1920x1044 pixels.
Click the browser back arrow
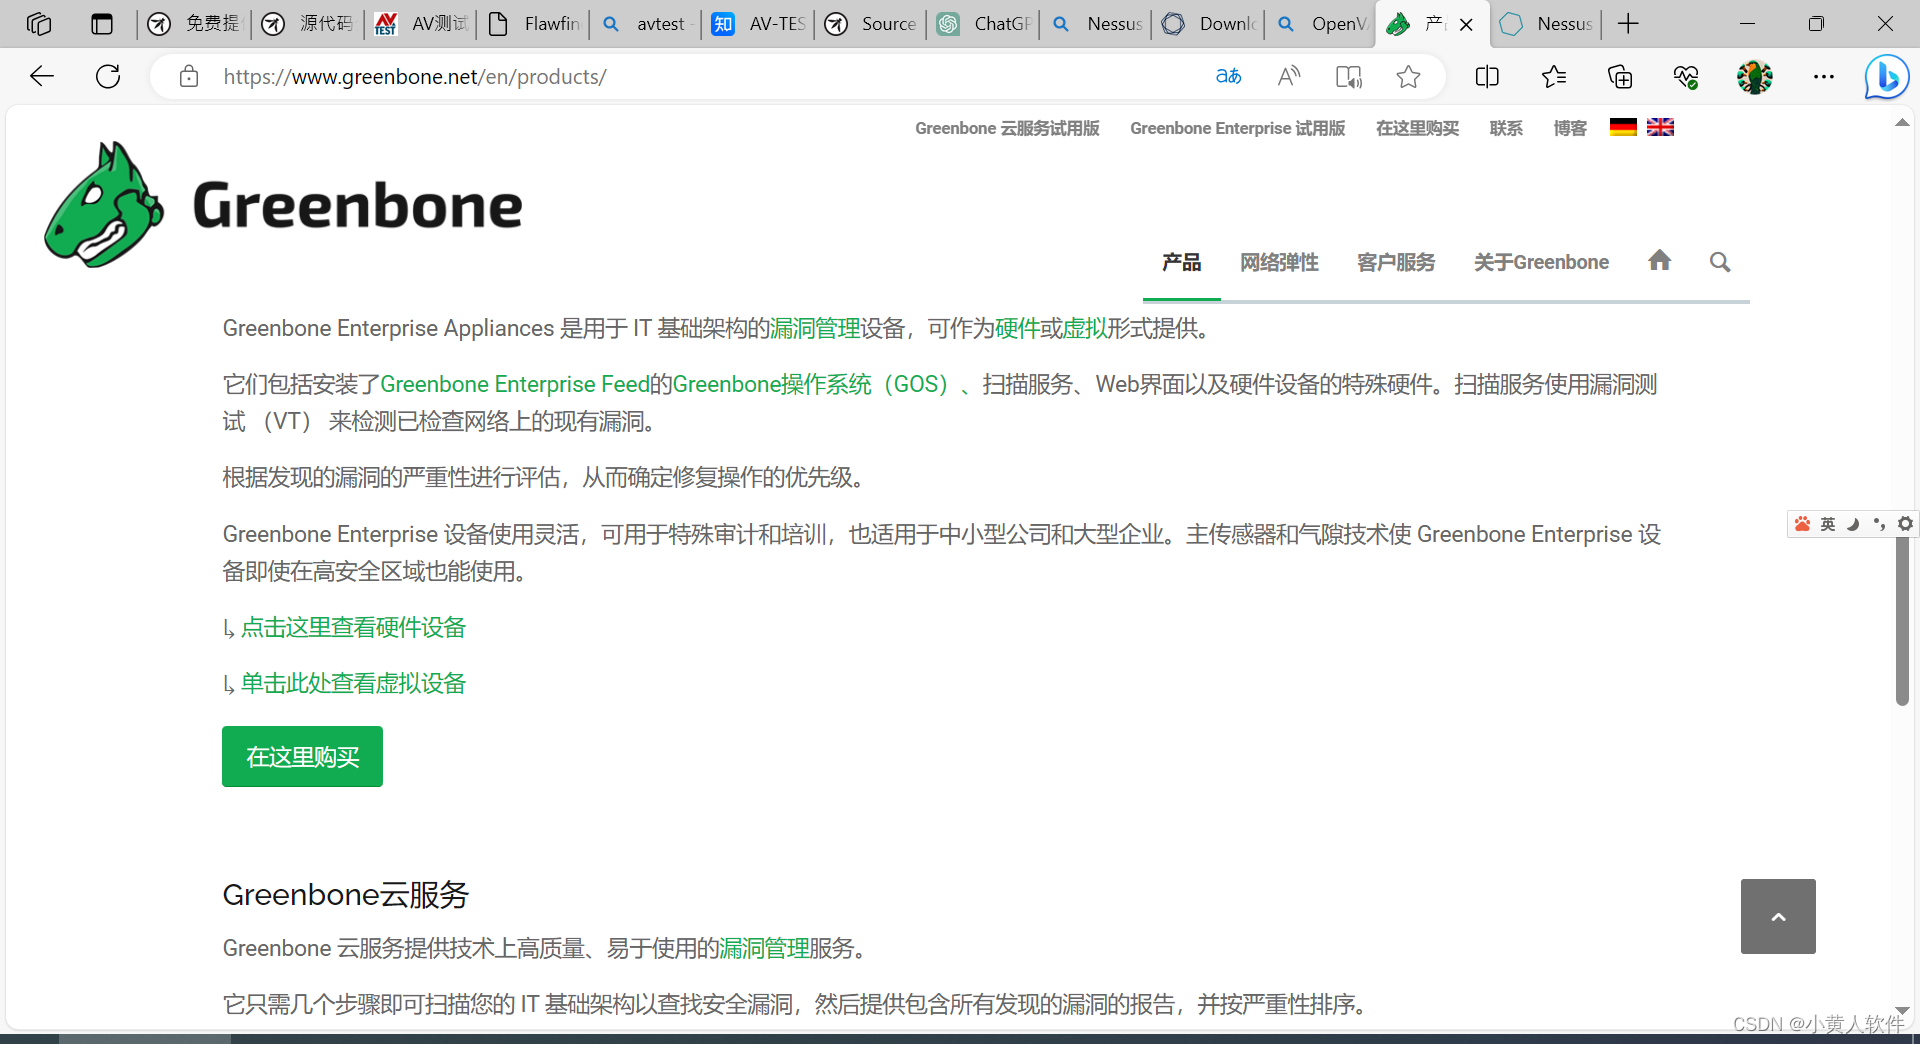(x=42, y=76)
